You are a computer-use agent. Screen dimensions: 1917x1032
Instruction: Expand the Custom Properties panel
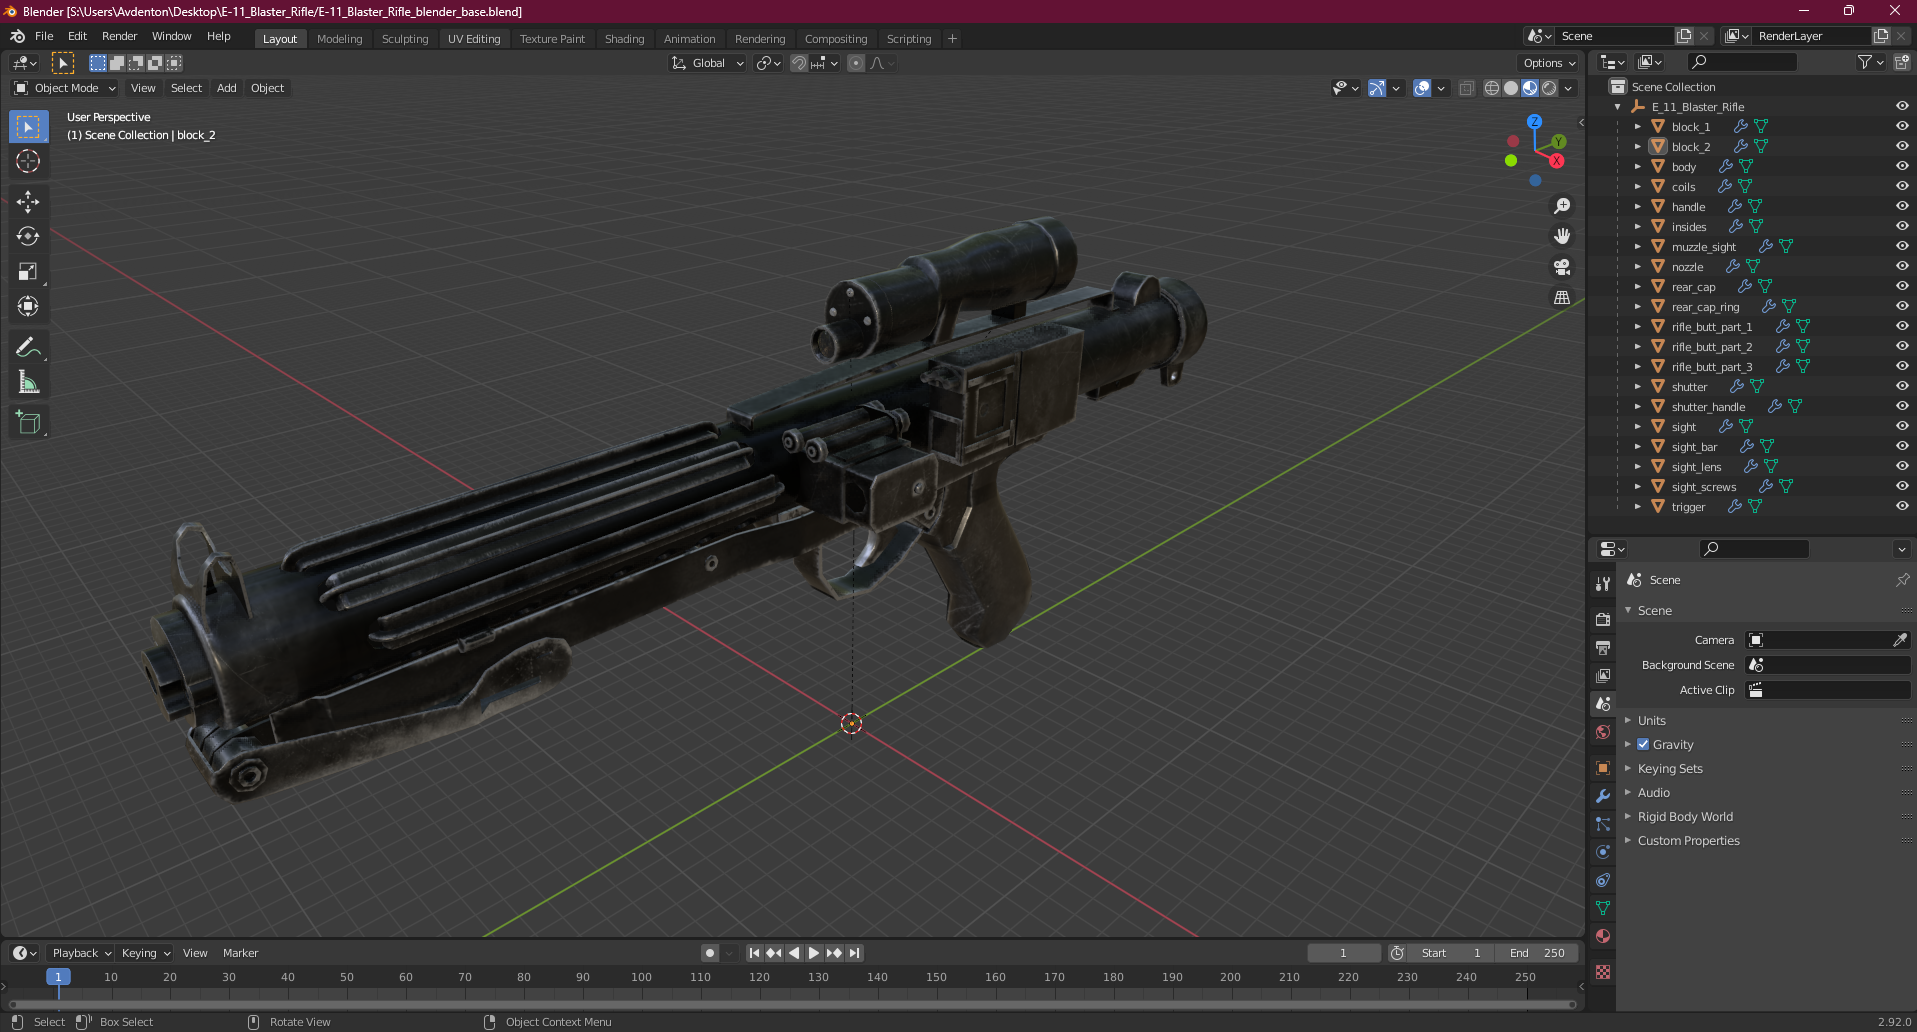pyautogui.click(x=1688, y=840)
